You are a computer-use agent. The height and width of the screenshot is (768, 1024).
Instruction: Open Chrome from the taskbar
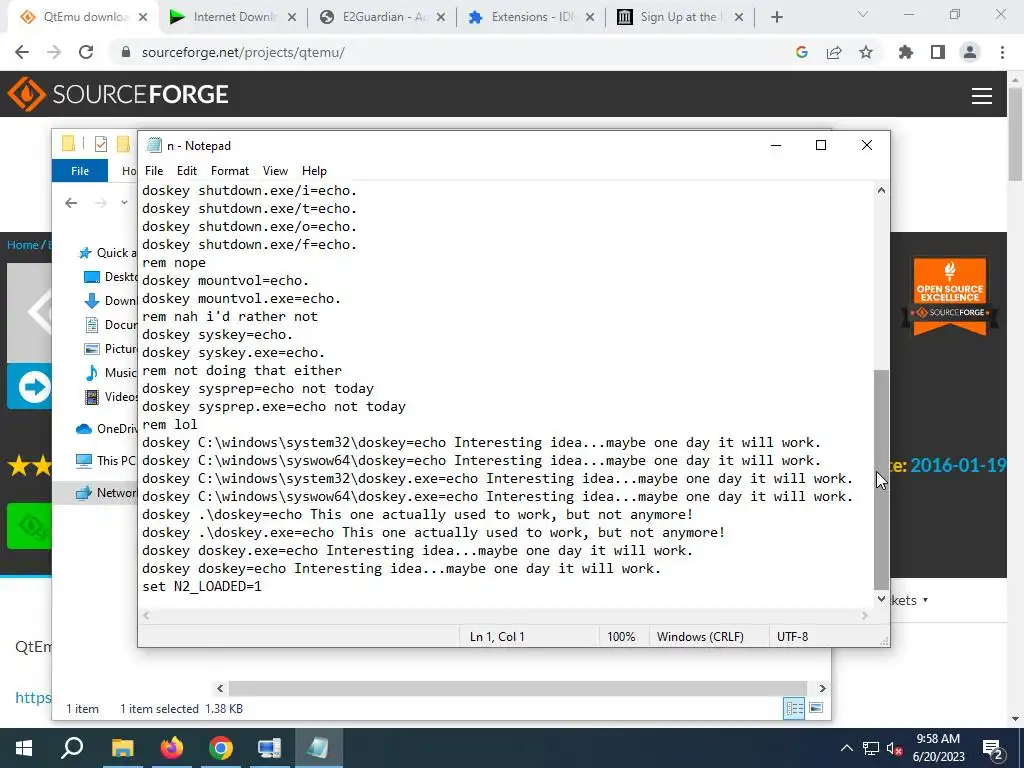(221, 748)
